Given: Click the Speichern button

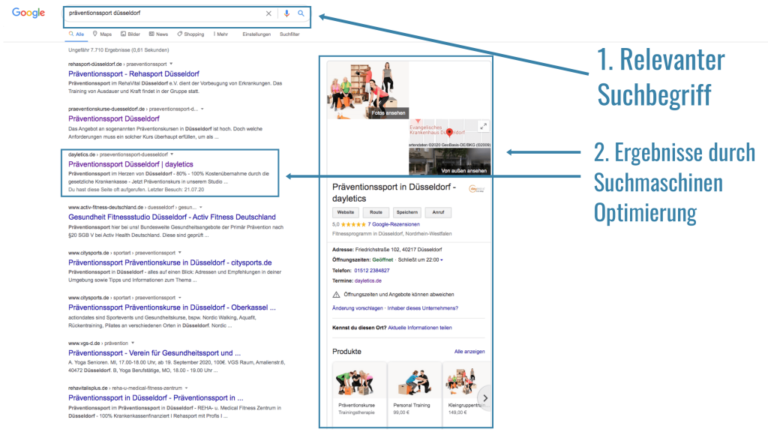Looking at the screenshot, I should tap(407, 213).
